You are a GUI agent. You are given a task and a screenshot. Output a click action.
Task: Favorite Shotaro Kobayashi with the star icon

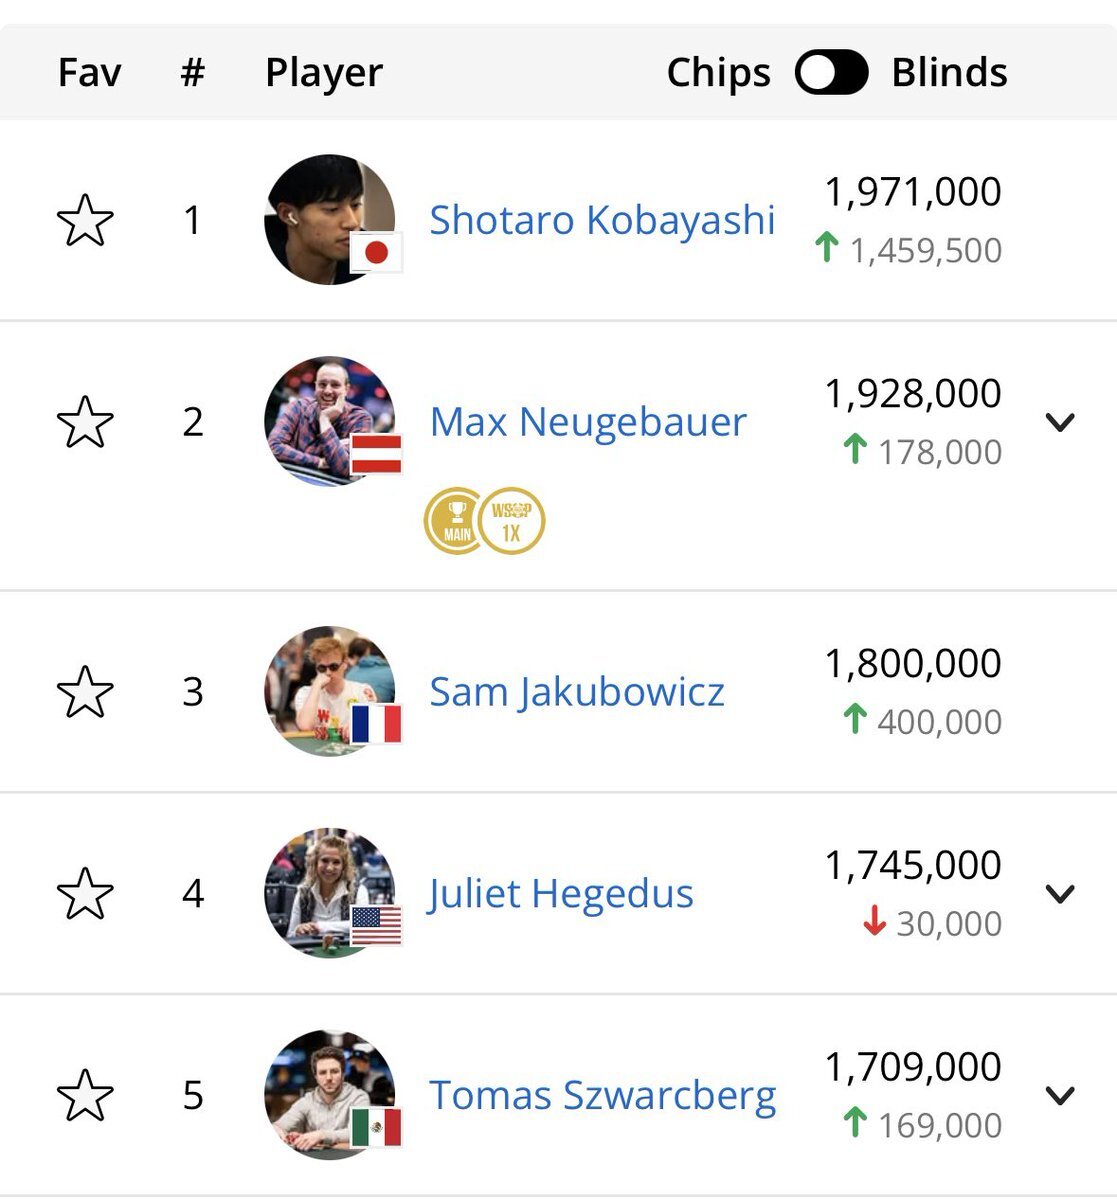click(x=85, y=221)
